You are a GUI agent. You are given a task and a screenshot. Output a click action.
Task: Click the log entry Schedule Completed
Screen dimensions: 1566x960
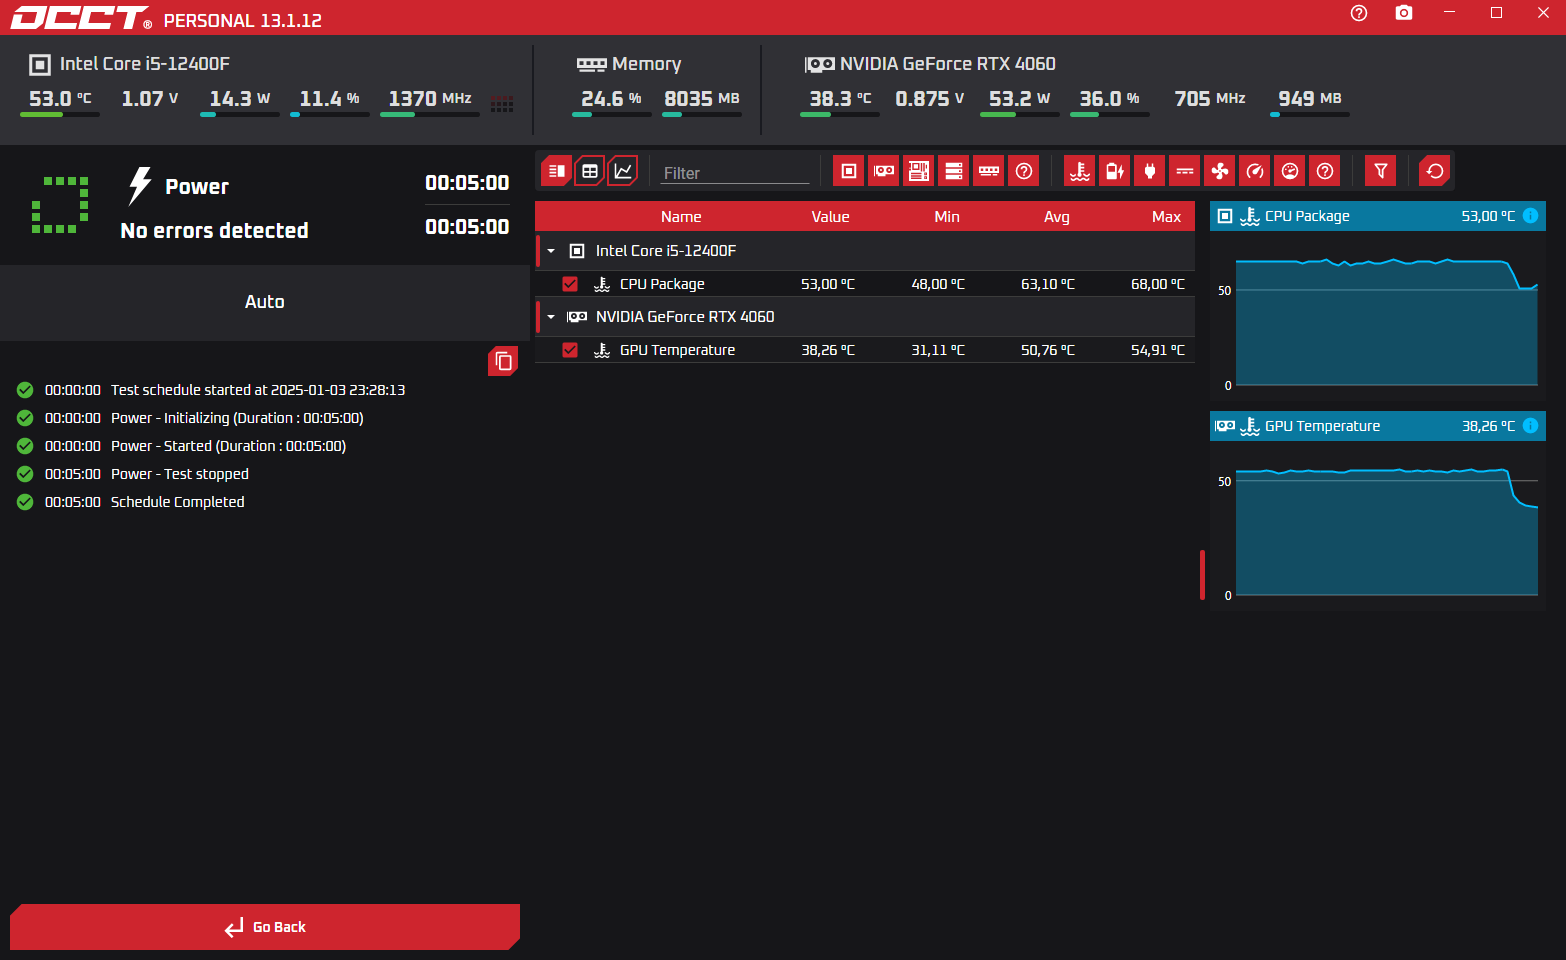[177, 502]
